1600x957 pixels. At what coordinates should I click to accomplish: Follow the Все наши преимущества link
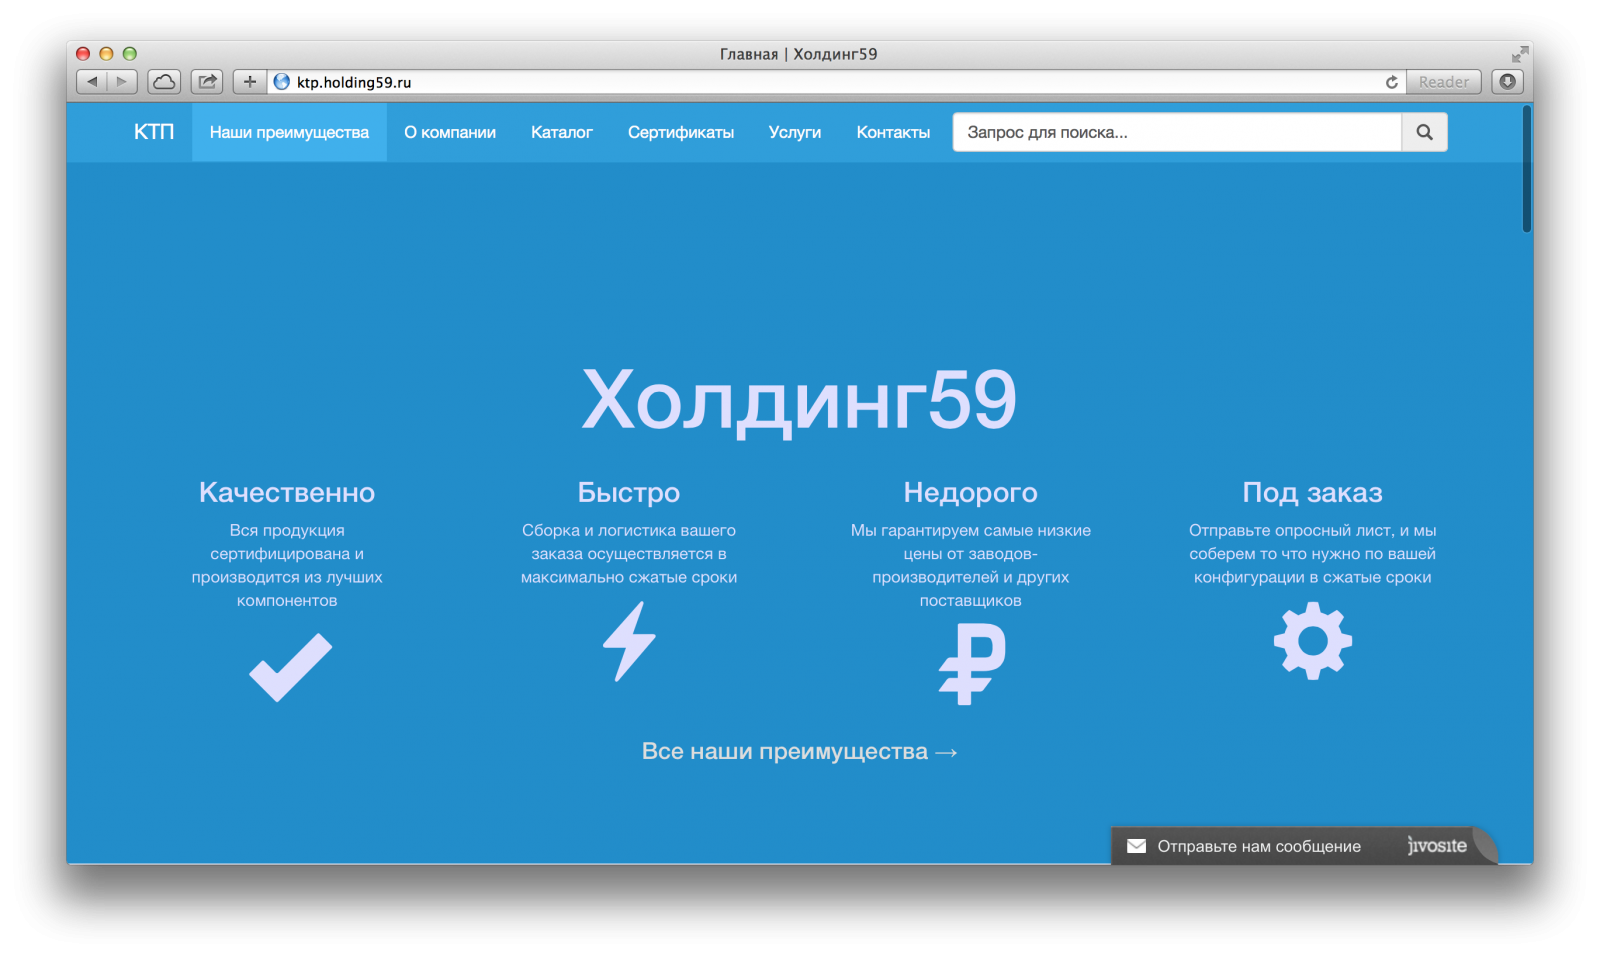click(799, 751)
